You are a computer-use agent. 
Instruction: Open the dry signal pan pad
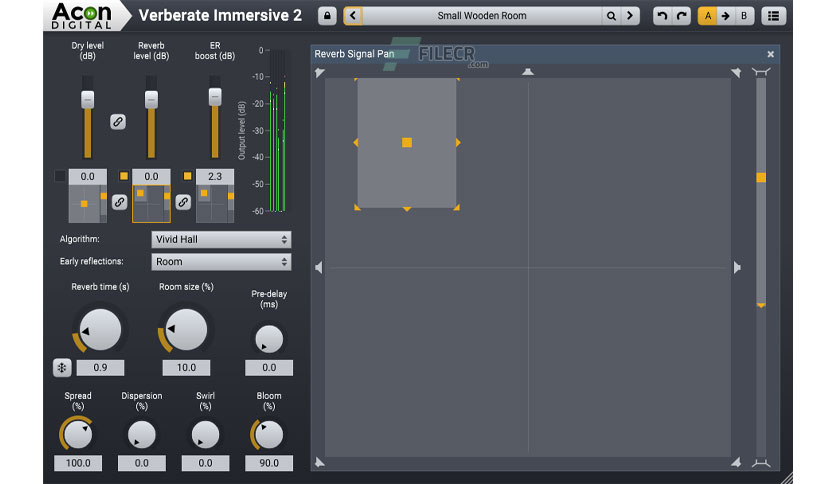[87, 204]
